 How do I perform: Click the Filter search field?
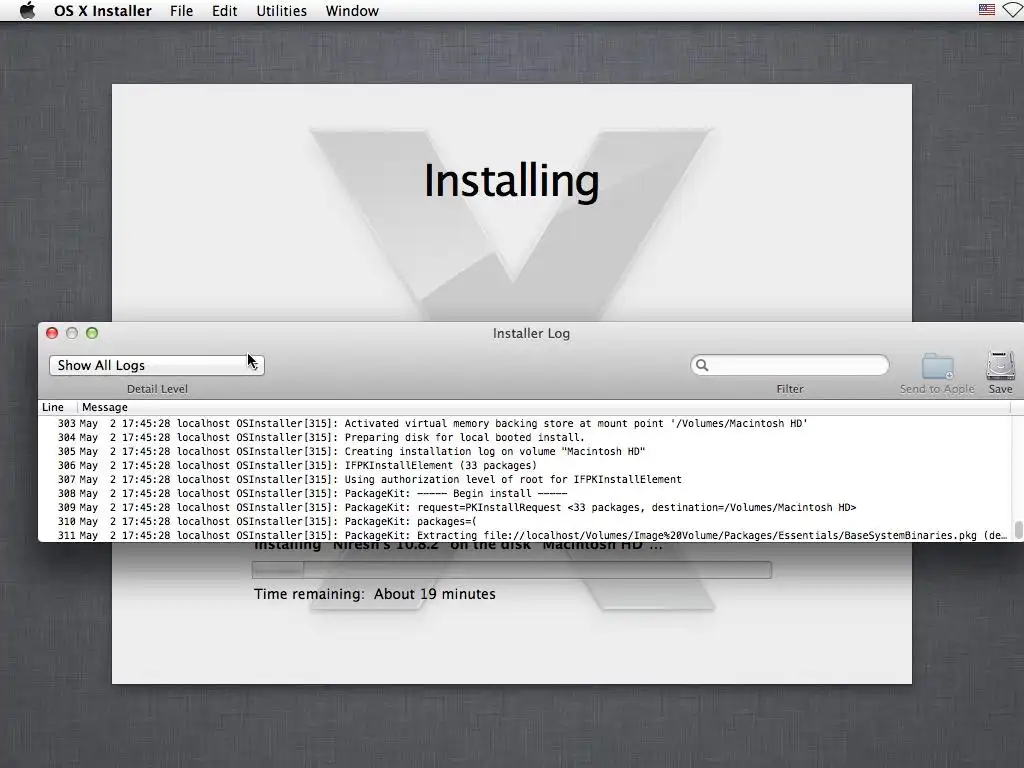point(790,365)
